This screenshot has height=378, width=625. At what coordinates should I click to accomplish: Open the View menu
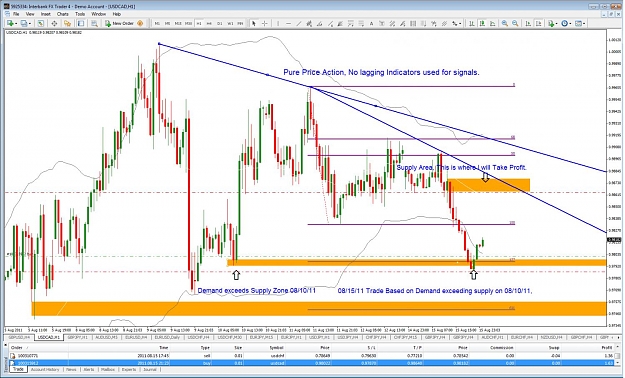tap(30, 14)
